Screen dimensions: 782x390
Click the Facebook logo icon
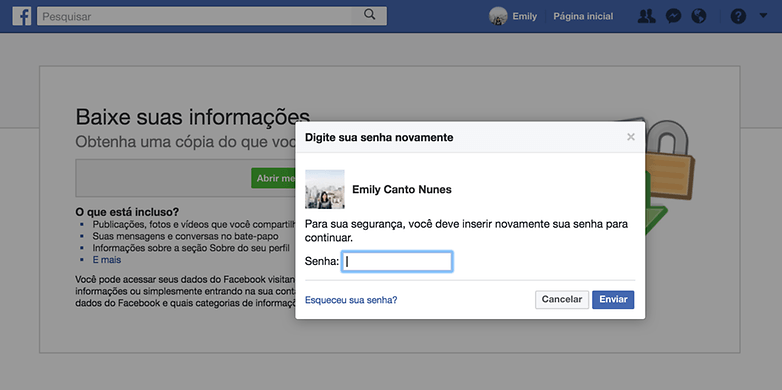click(x=21, y=16)
